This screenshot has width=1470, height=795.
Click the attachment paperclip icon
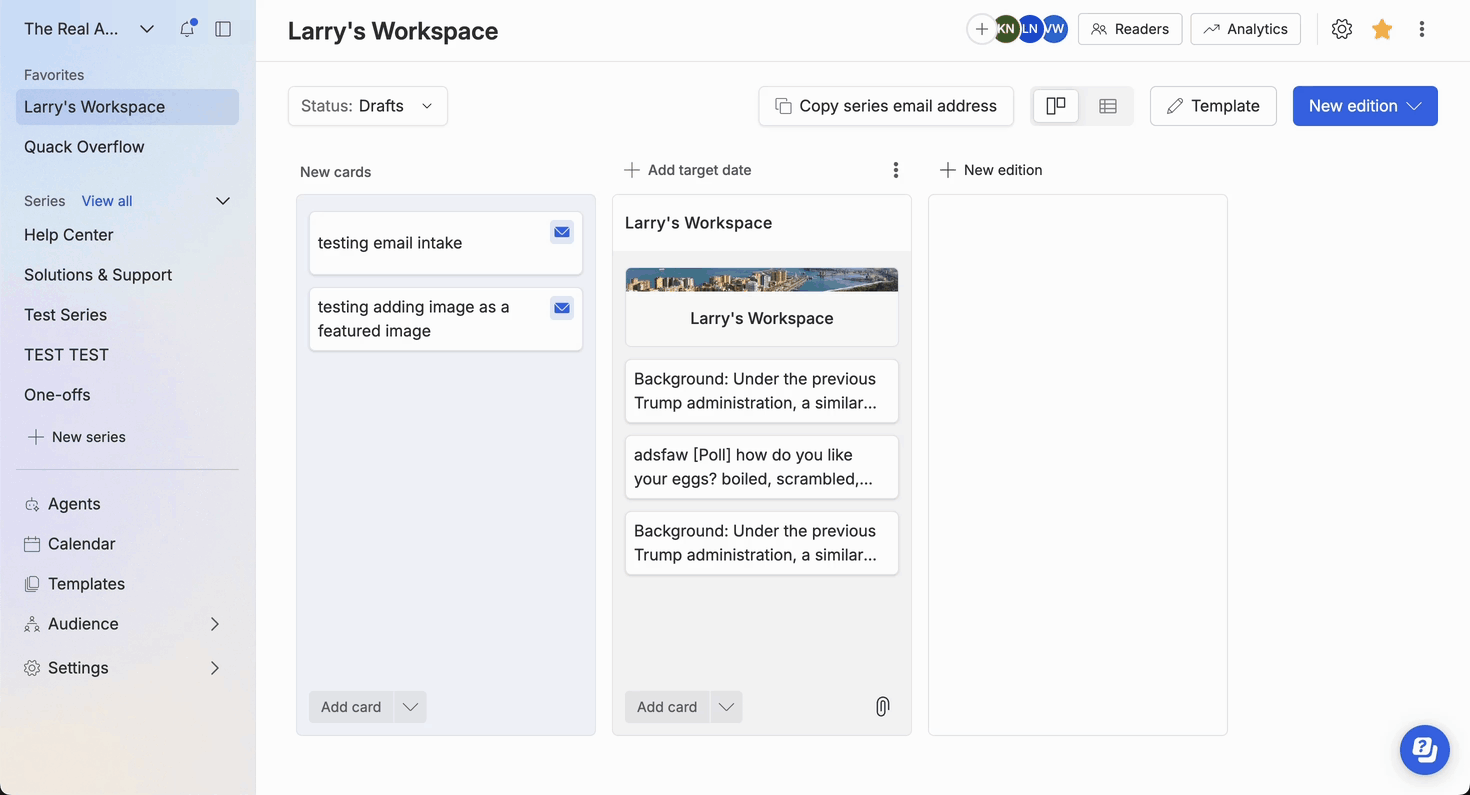pos(882,707)
